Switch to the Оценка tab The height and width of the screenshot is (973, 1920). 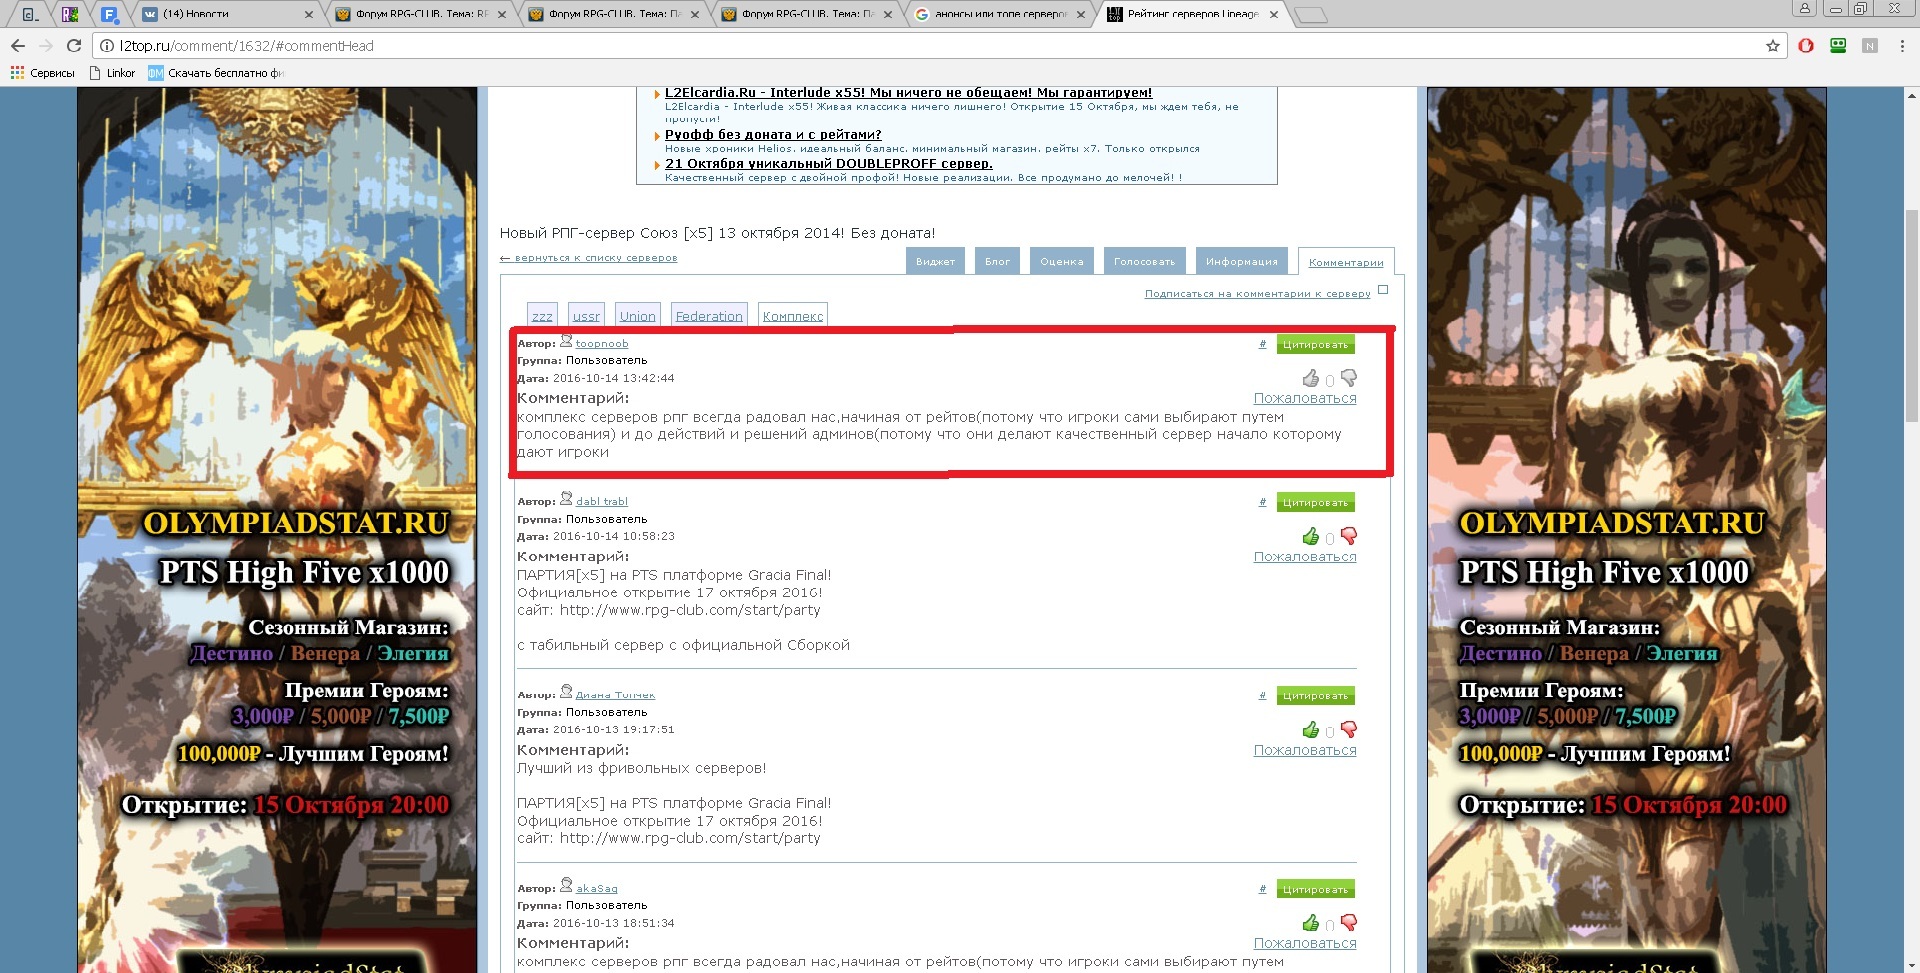tap(1062, 261)
